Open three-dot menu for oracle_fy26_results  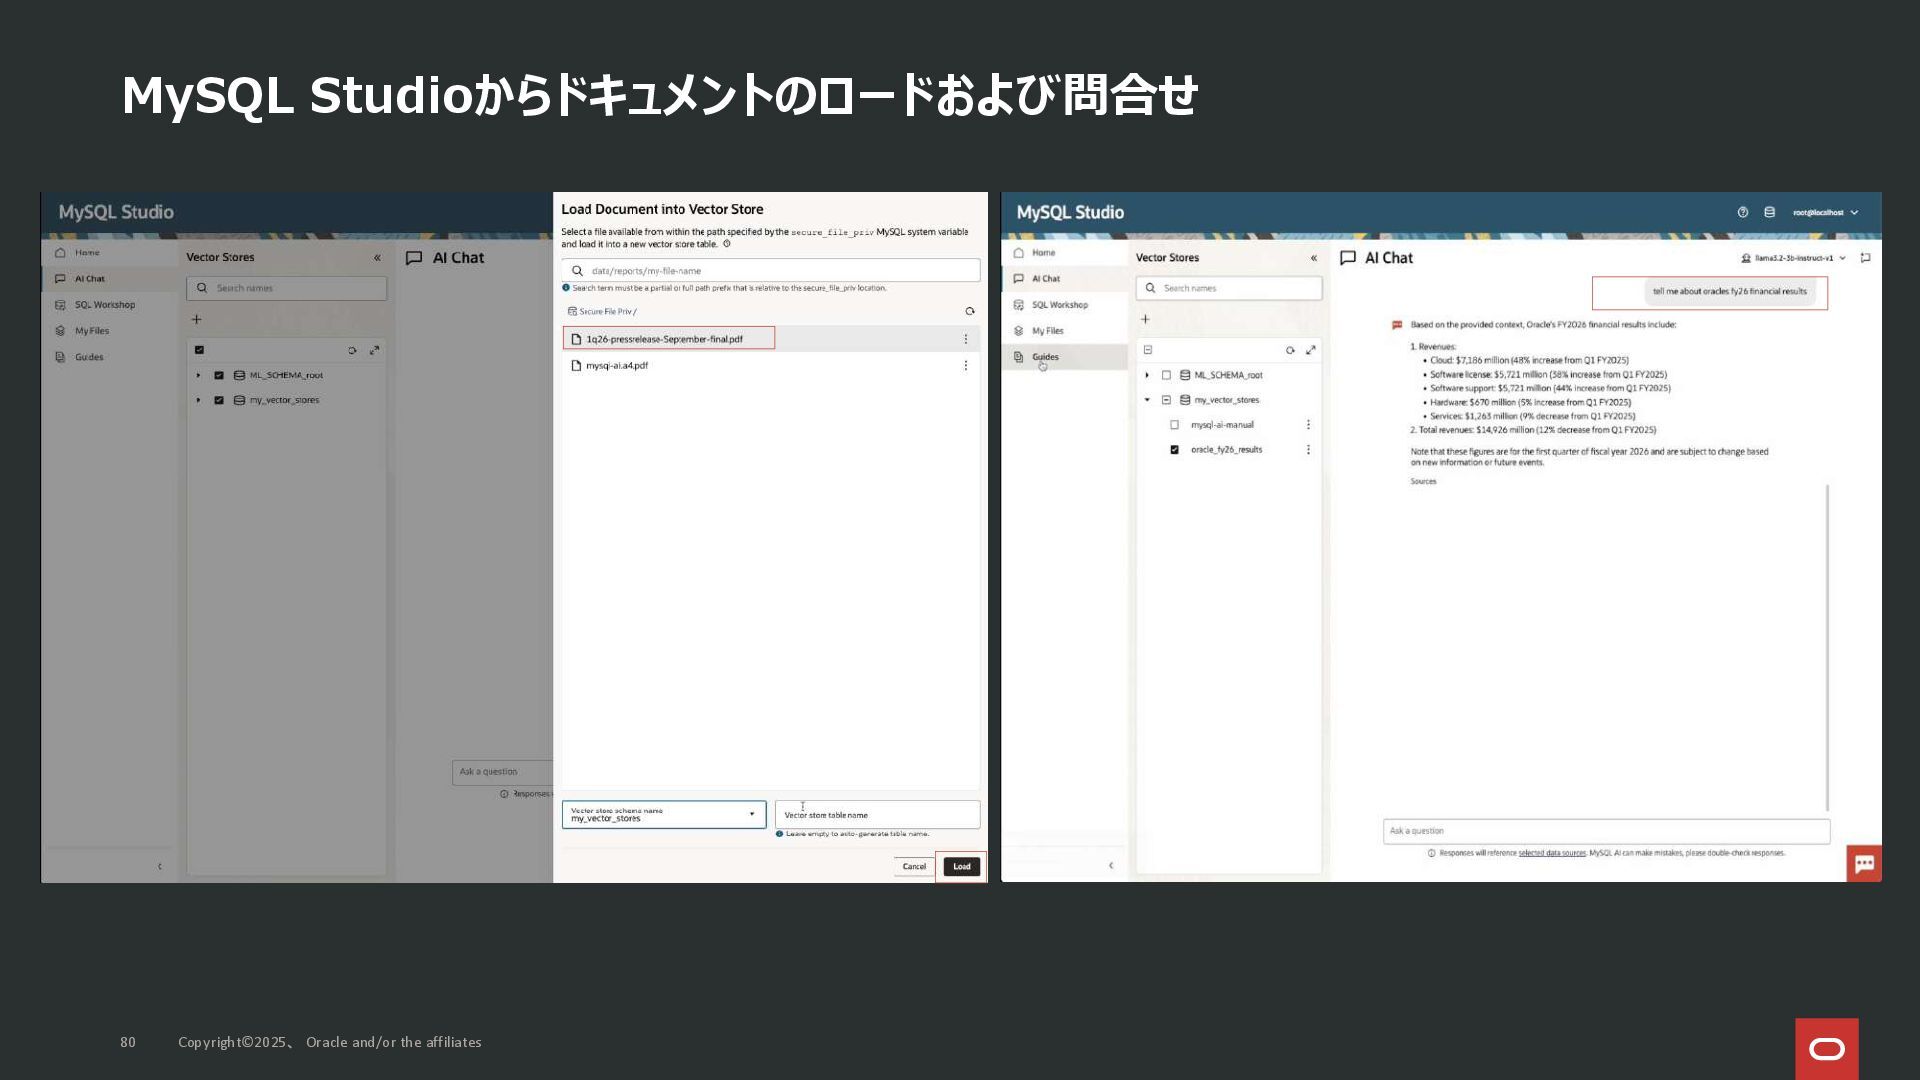coord(1308,450)
